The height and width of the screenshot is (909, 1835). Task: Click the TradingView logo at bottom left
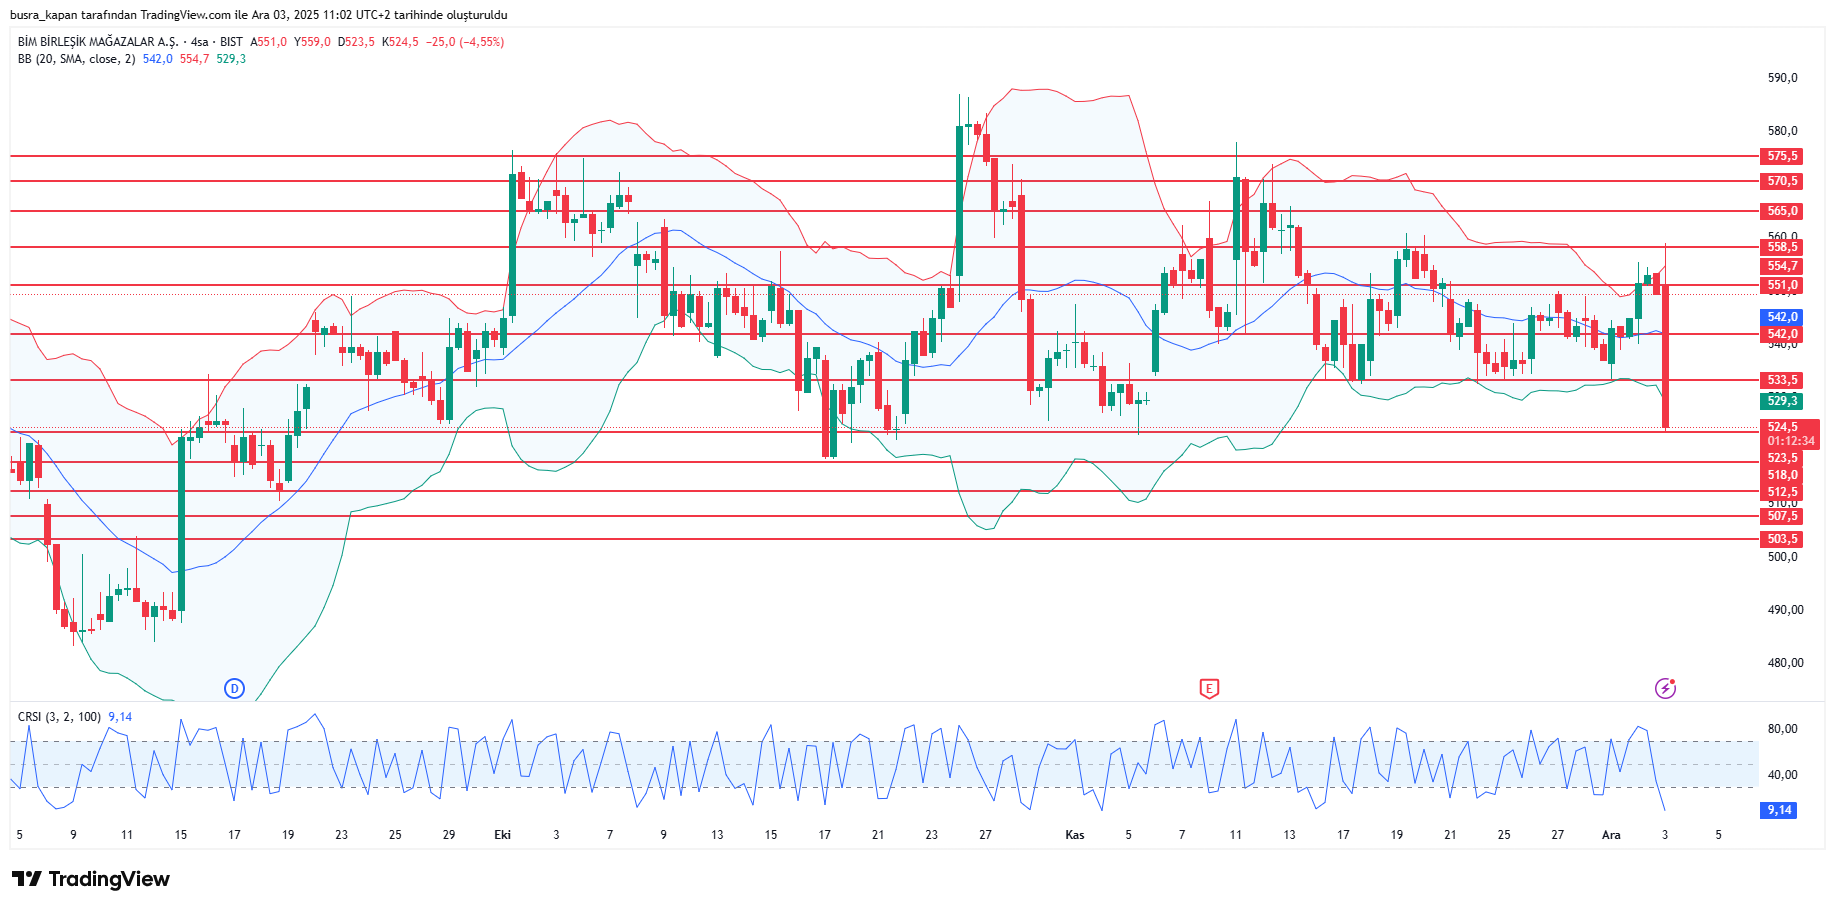point(91,879)
